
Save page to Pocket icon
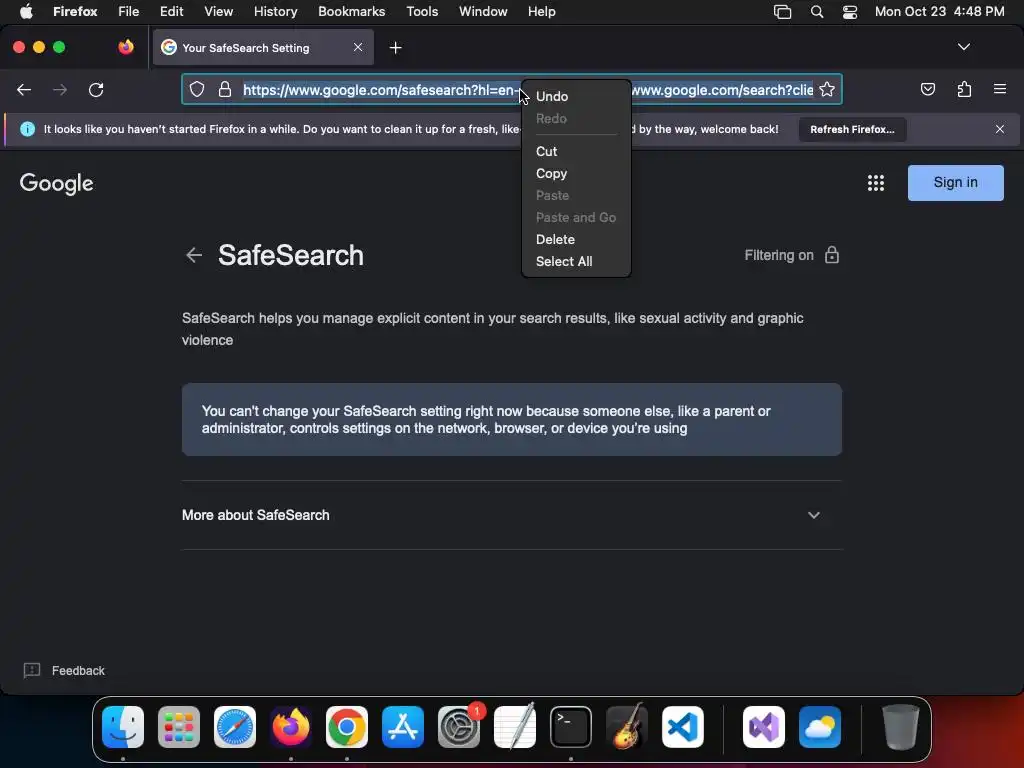click(x=927, y=89)
